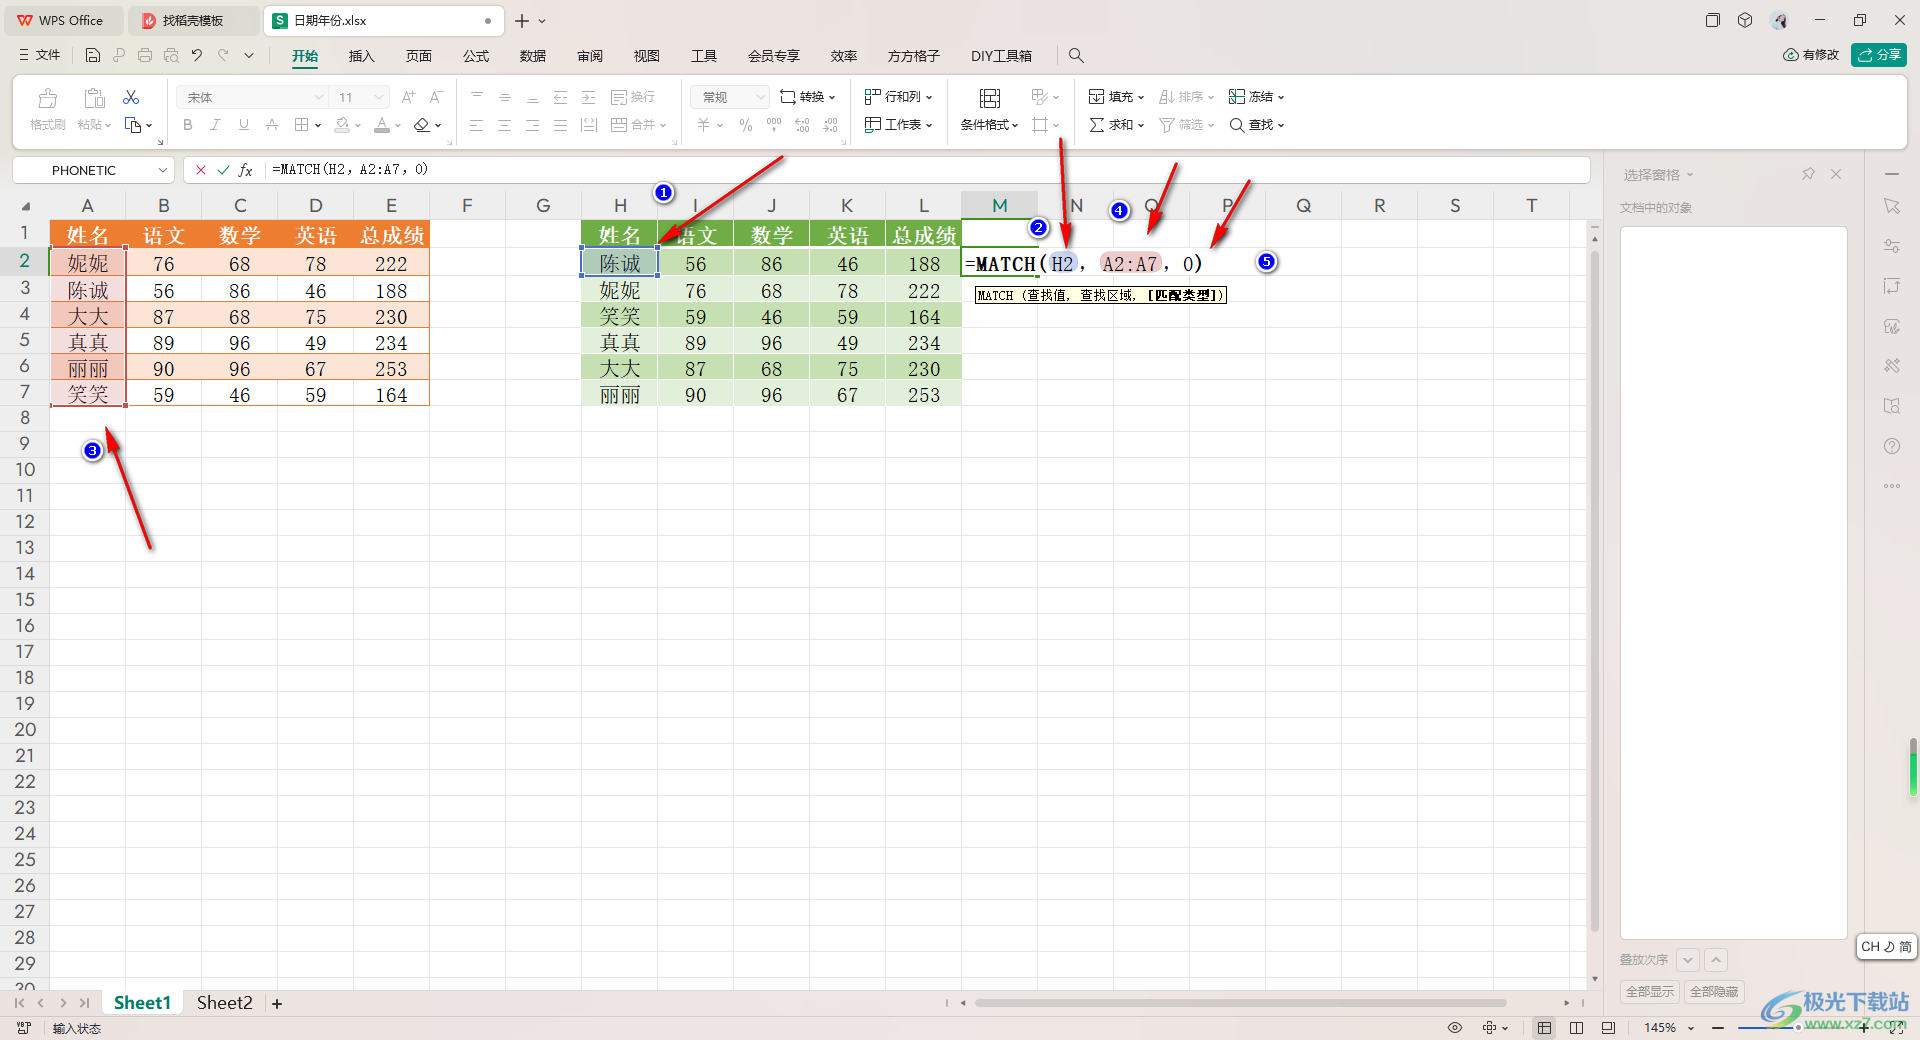This screenshot has width=1920, height=1040.
Task: Toggle Underline formatting
Action: (243, 125)
